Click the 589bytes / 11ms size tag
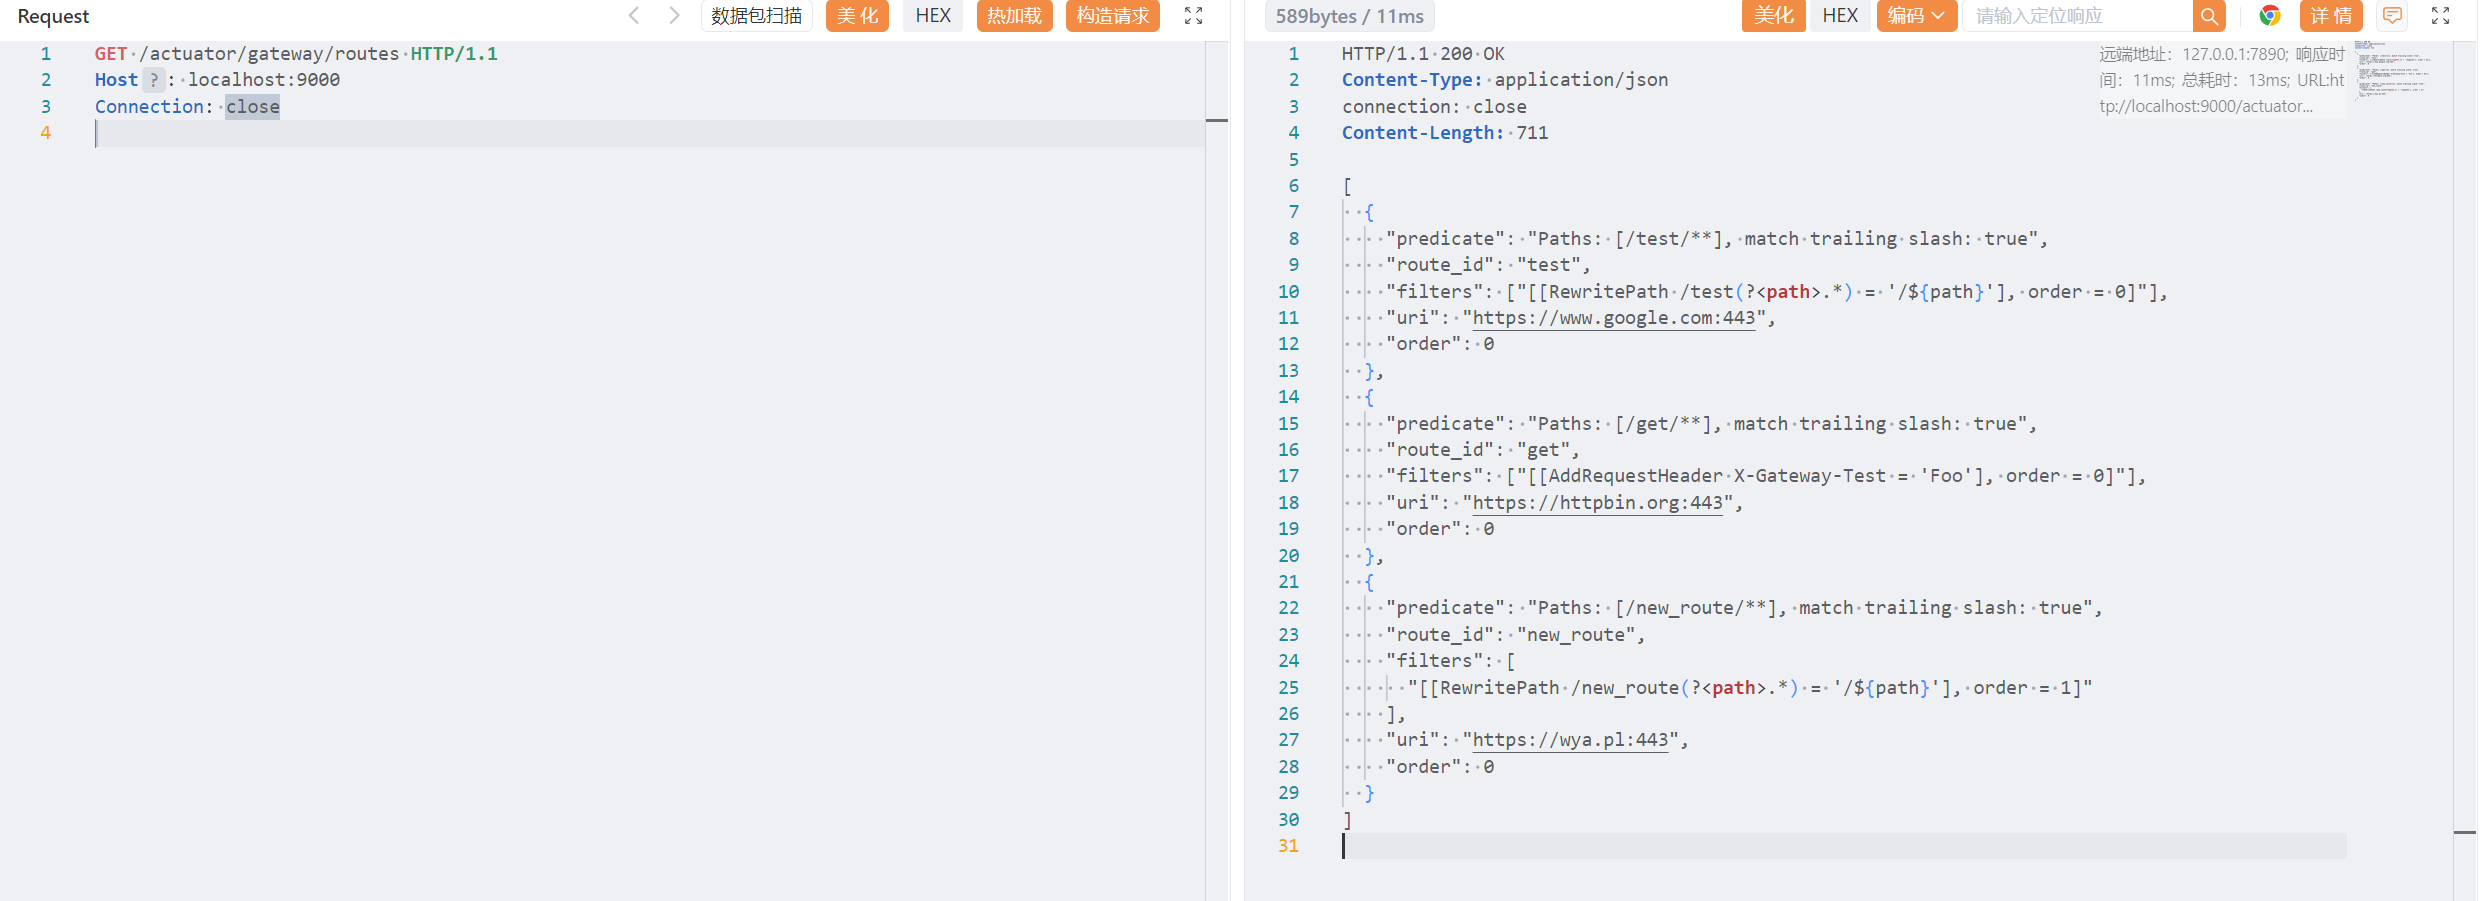This screenshot has width=2485, height=901. tap(1349, 16)
